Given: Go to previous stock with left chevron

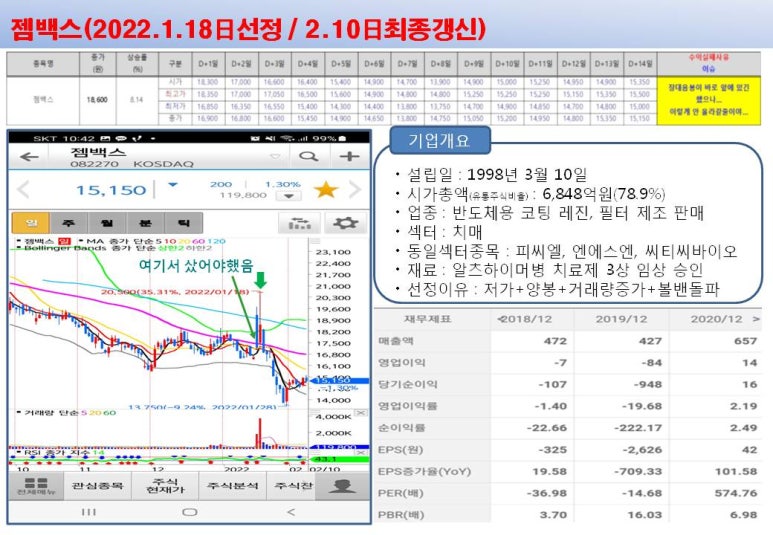Looking at the screenshot, I should tap(23, 190).
